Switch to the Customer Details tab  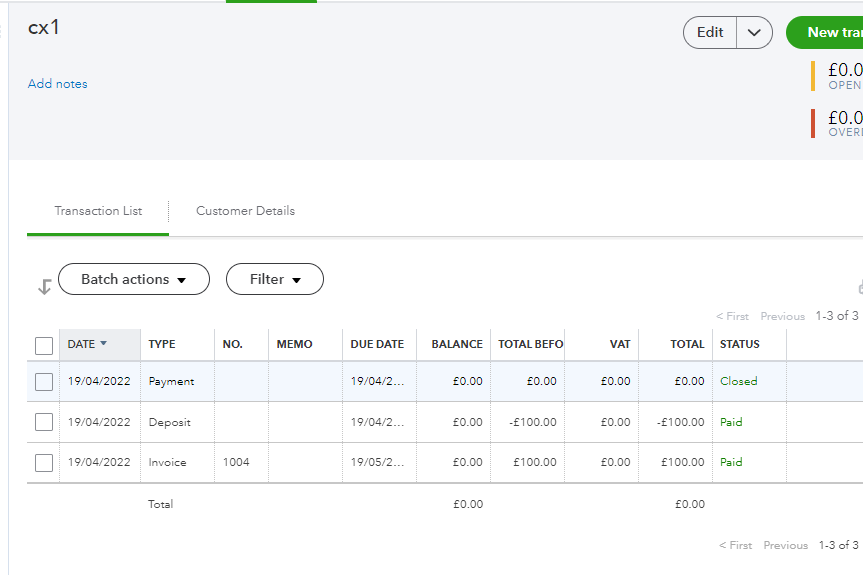tap(245, 211)
